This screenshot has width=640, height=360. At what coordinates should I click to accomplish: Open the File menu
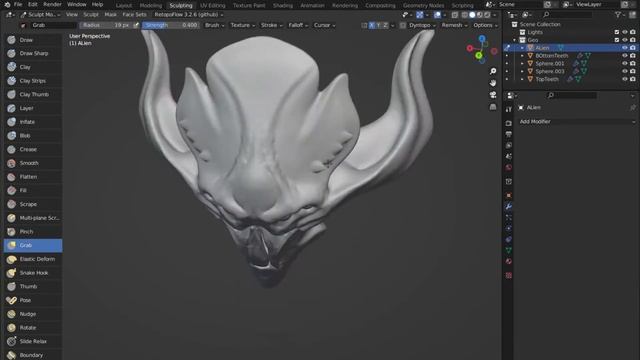tap(18, 4)
